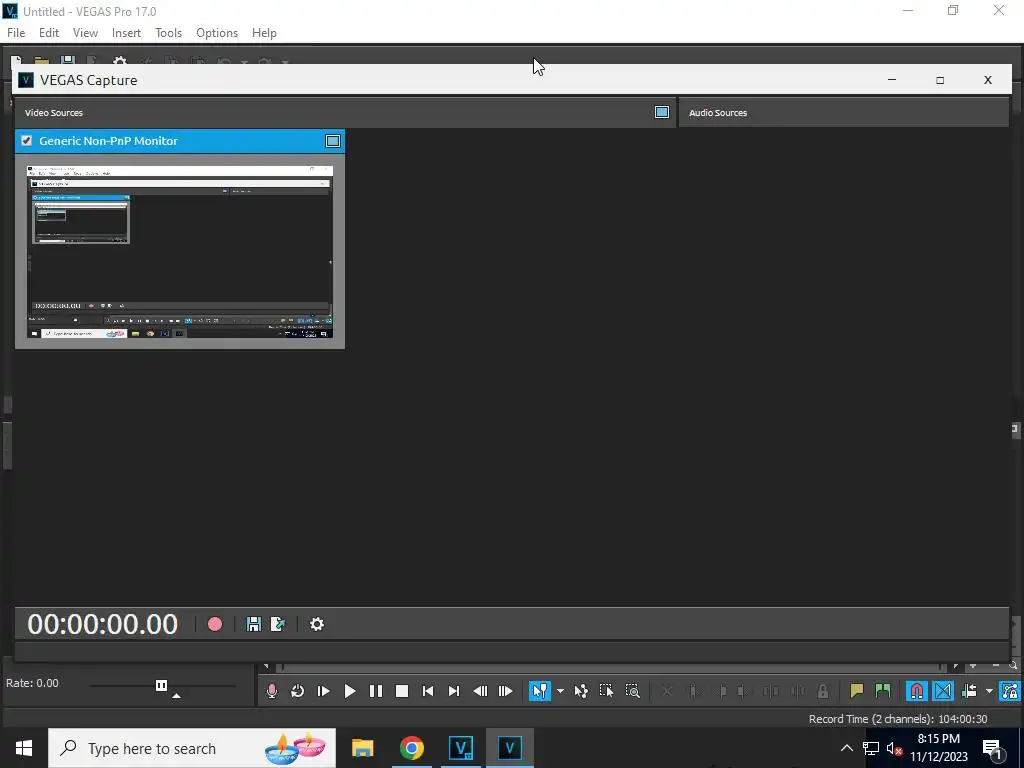Click the timeline horizontal scrollbar

pyautogui.click(x=611, y=666)
